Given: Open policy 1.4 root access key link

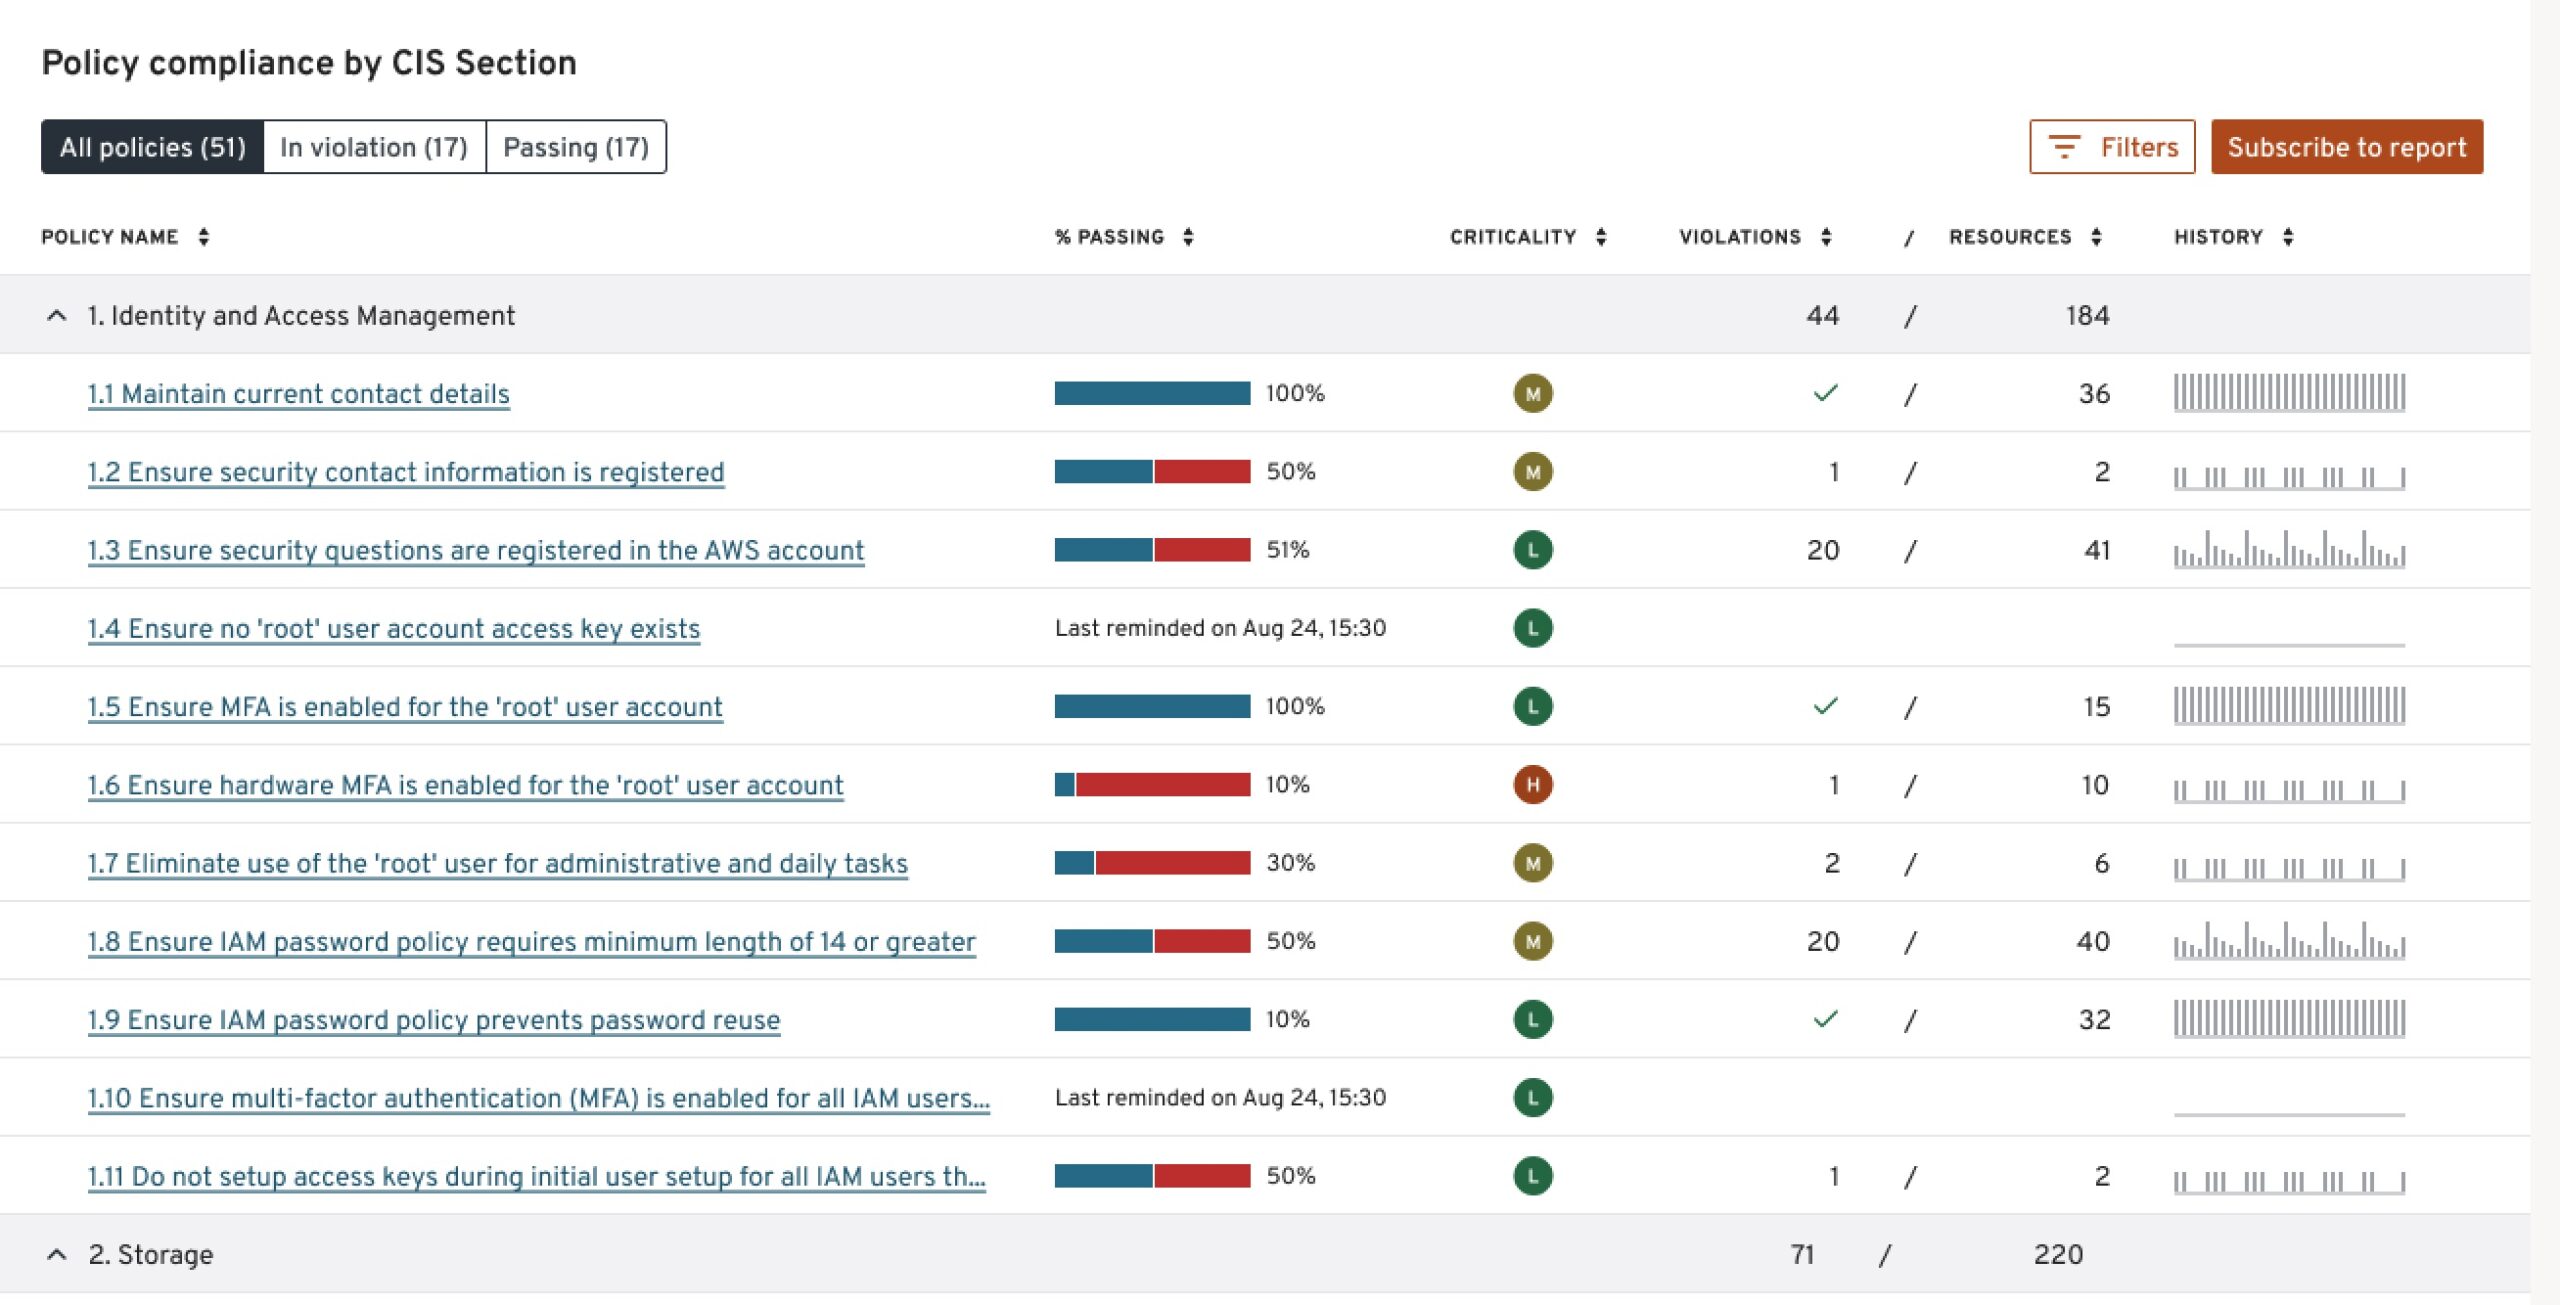Looking at the screenshot, I should point(394,629).
